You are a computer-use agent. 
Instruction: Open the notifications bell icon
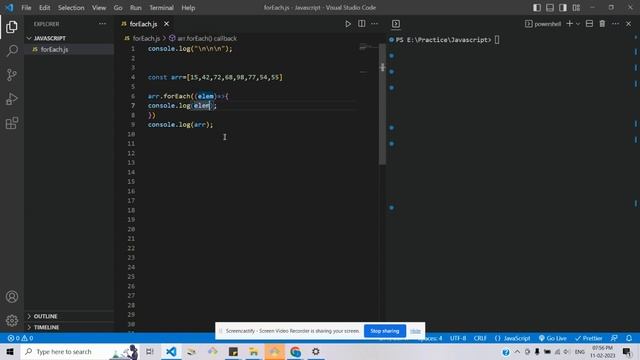tap(629, 338)
